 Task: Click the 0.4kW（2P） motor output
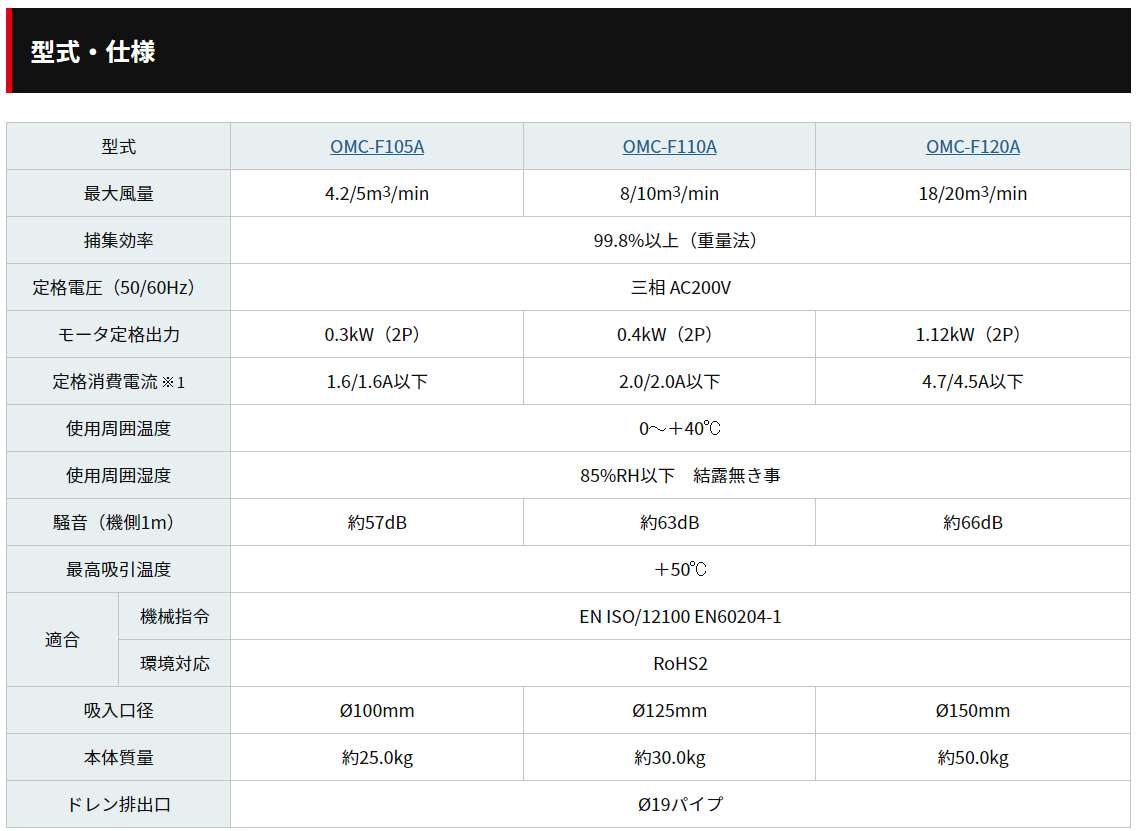[669, 334]
